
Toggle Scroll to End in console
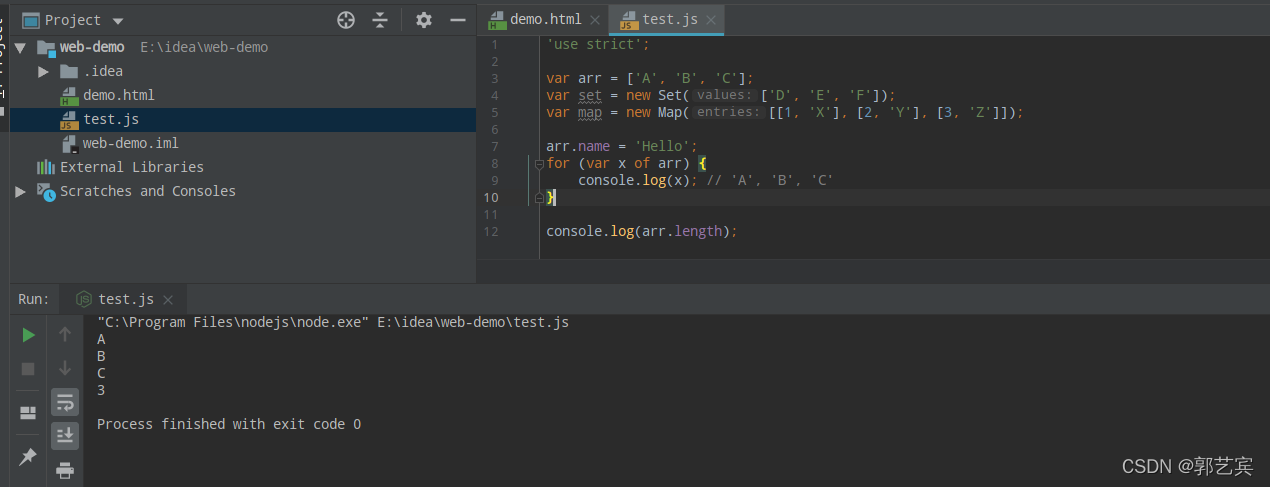pos(65,435)
